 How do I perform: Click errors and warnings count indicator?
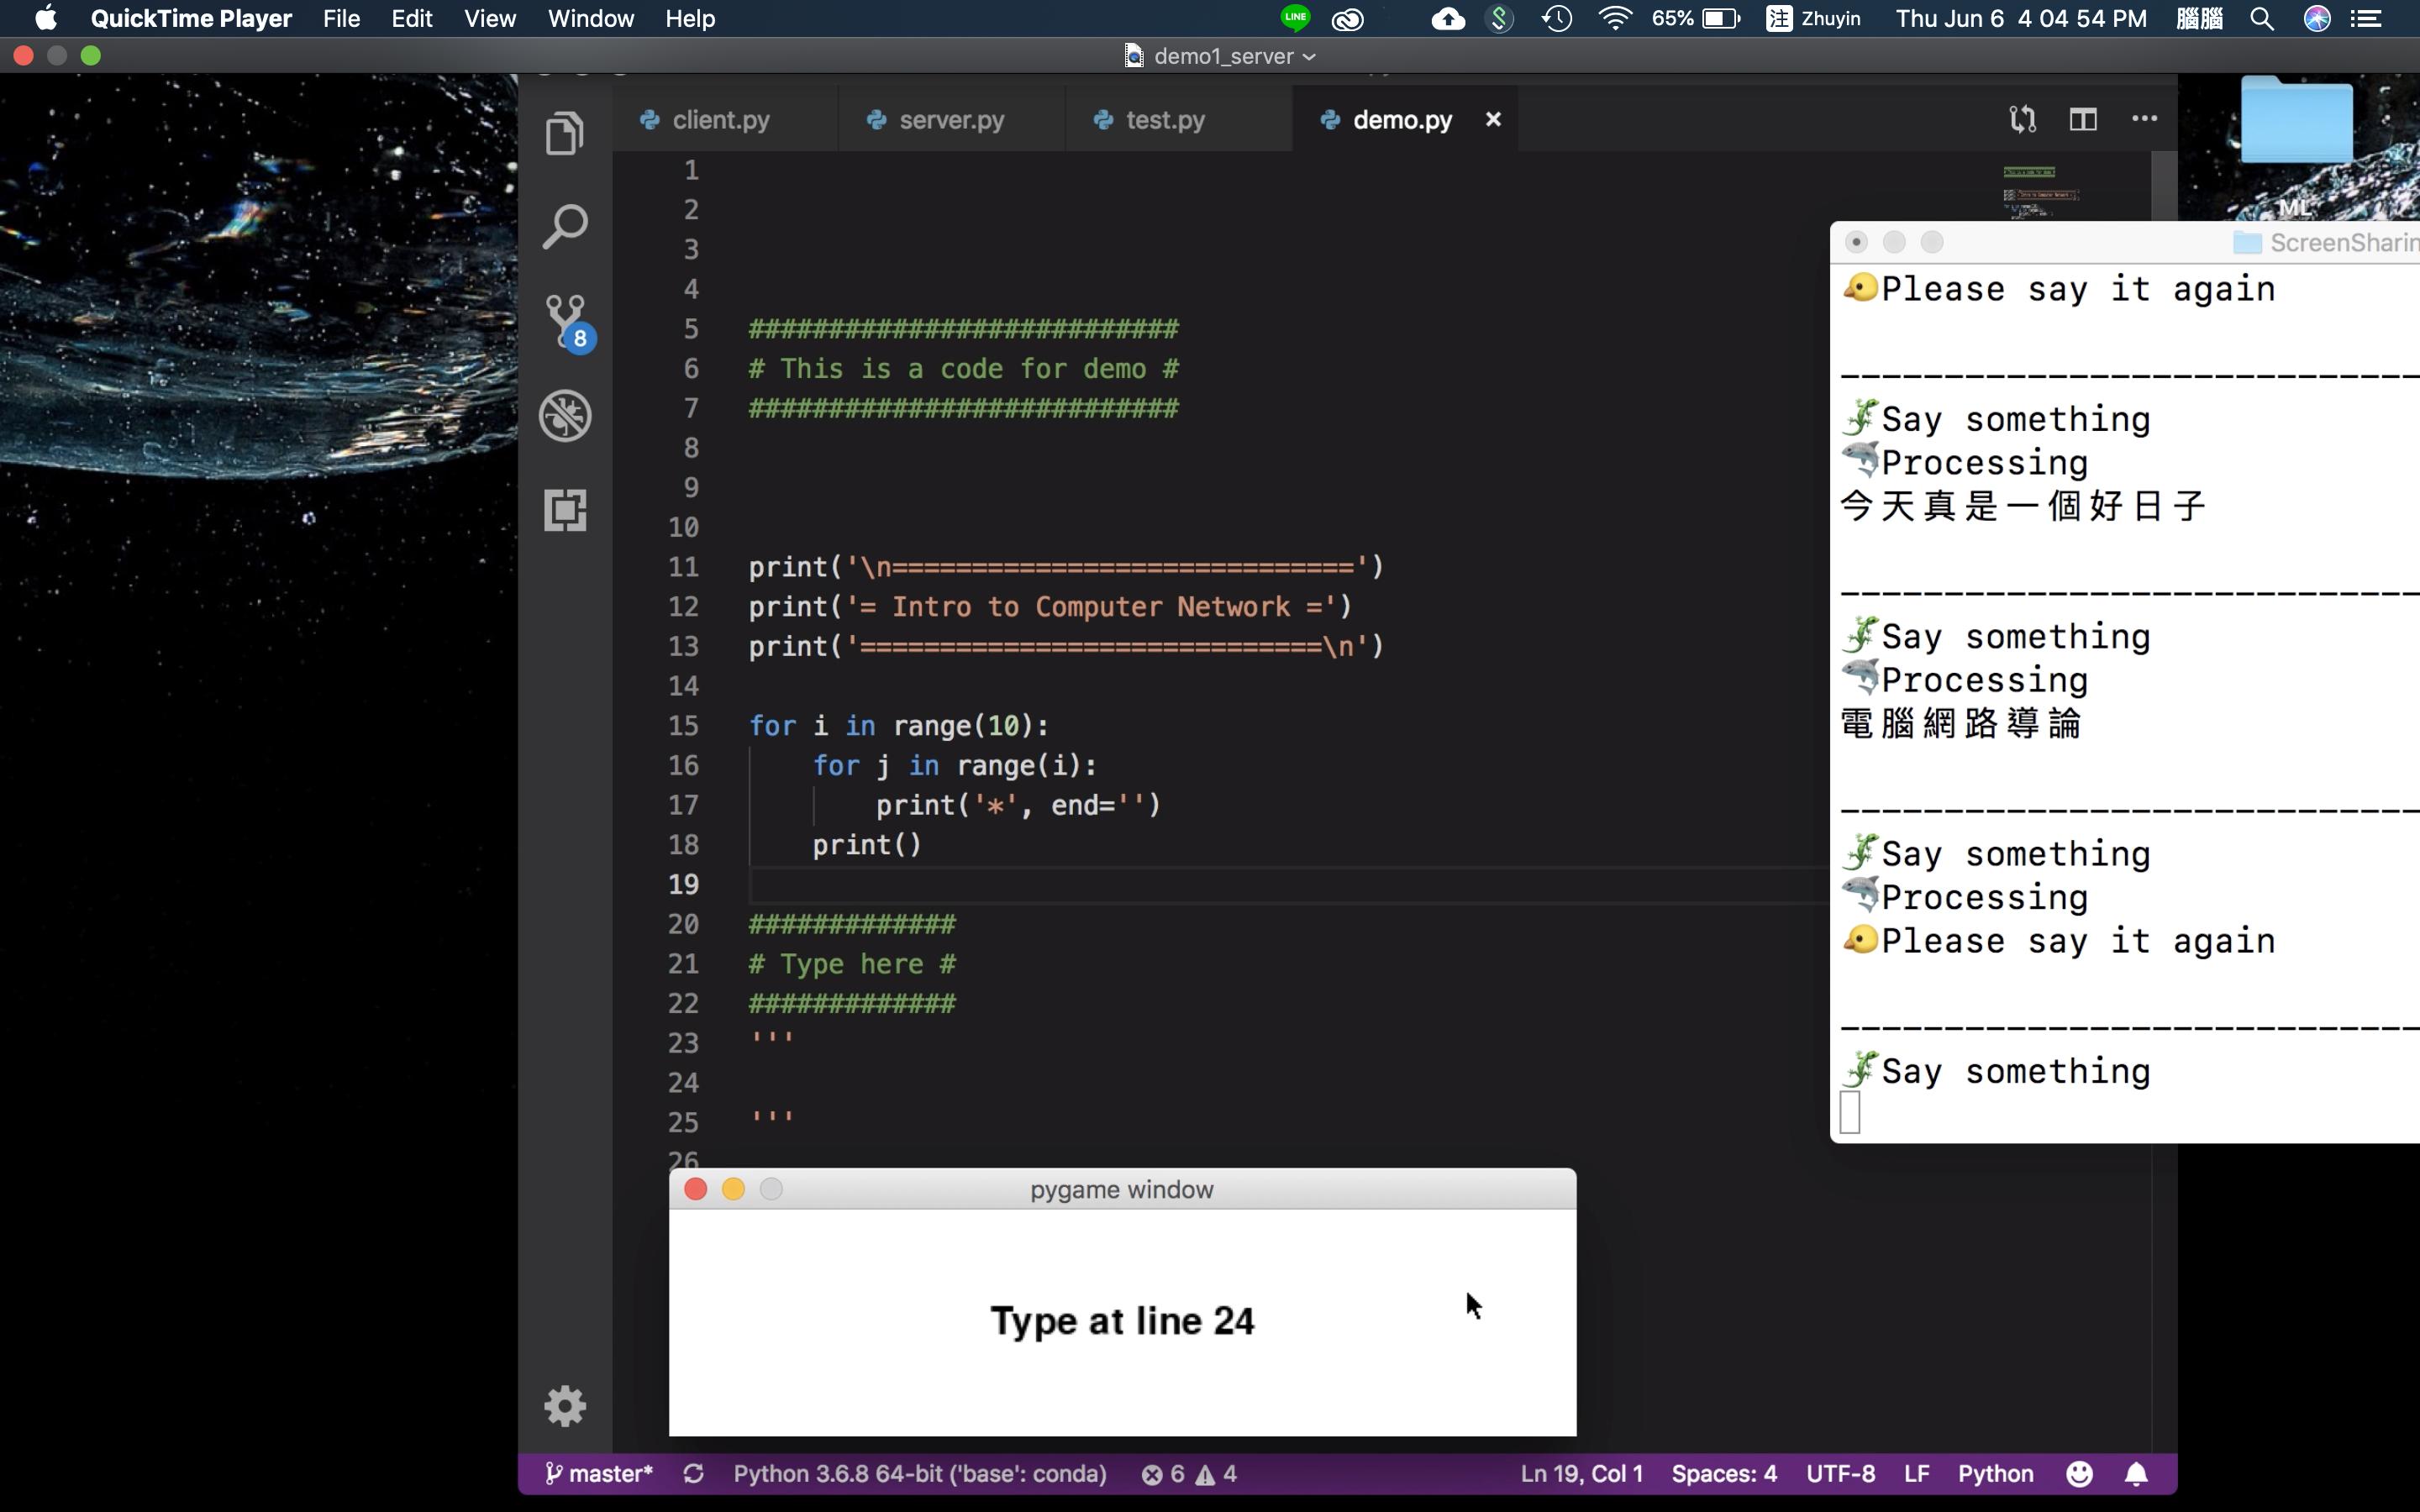point(1189,1474)
